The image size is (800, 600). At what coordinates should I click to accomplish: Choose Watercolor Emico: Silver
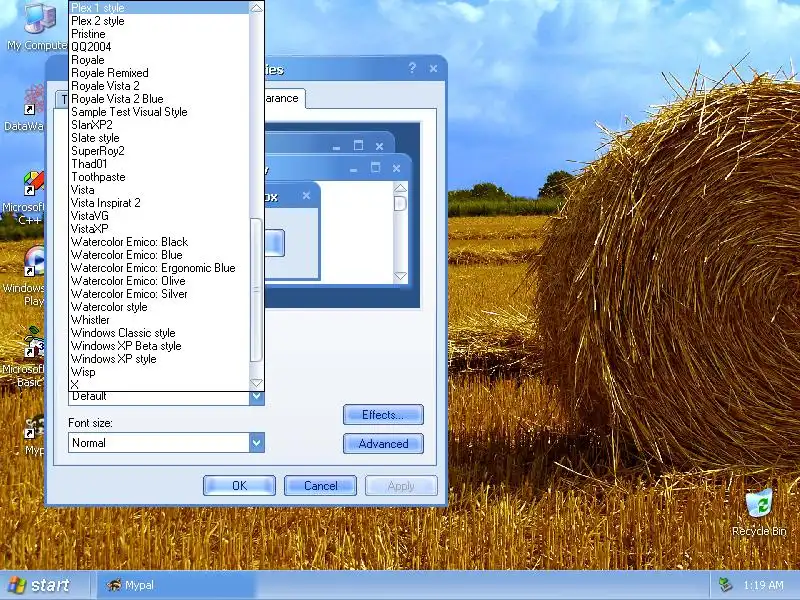click(x=159, y=294)
